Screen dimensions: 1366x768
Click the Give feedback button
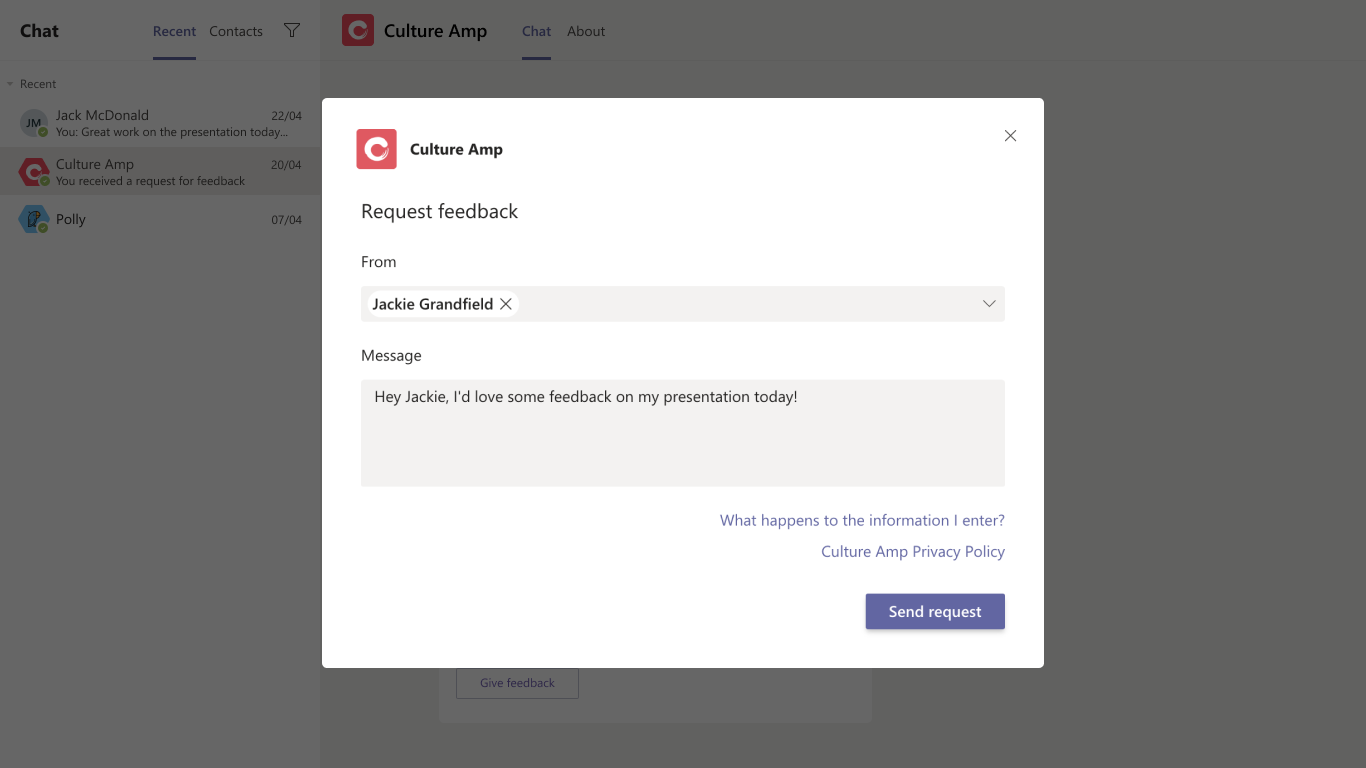point(517,683)
